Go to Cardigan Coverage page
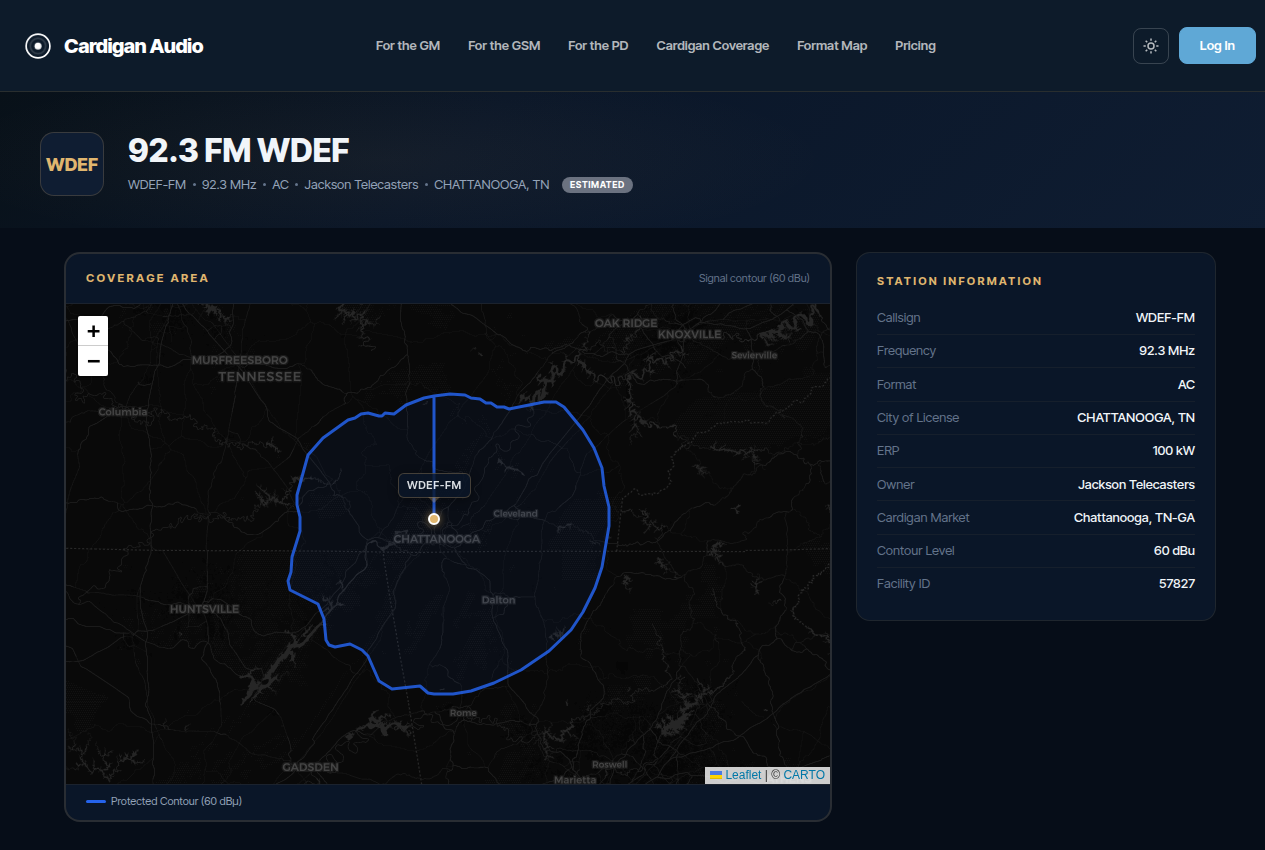This screenshot has width=1265, height=850. (713, 46)
